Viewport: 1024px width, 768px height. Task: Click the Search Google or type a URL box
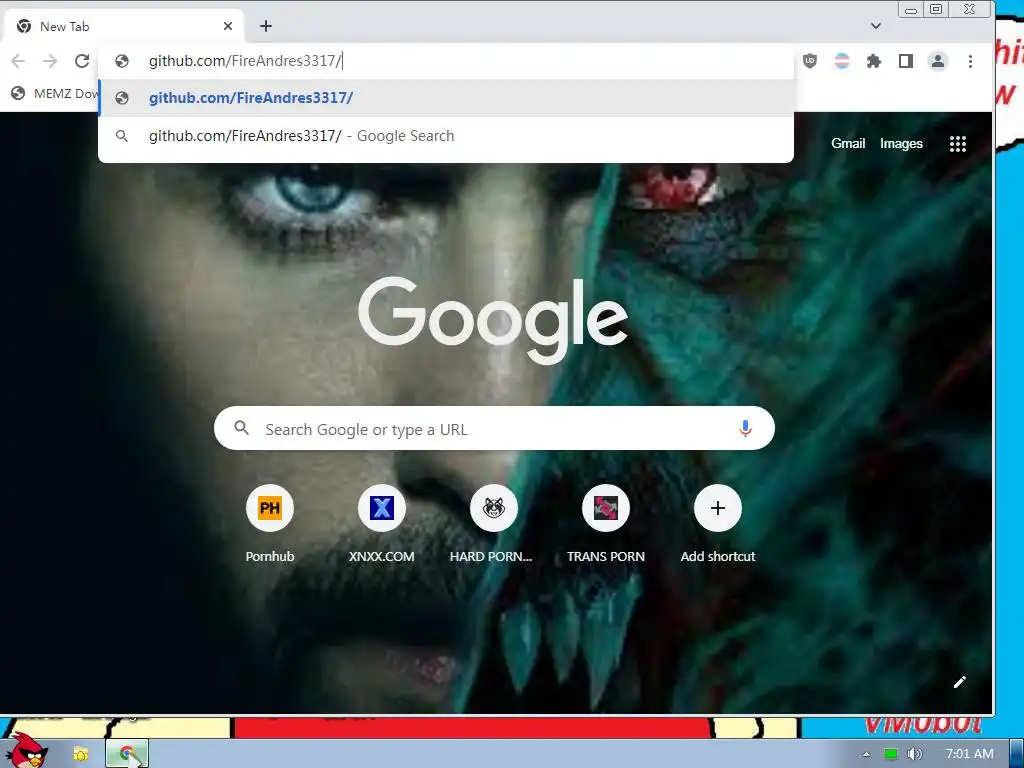pos(494,428)
